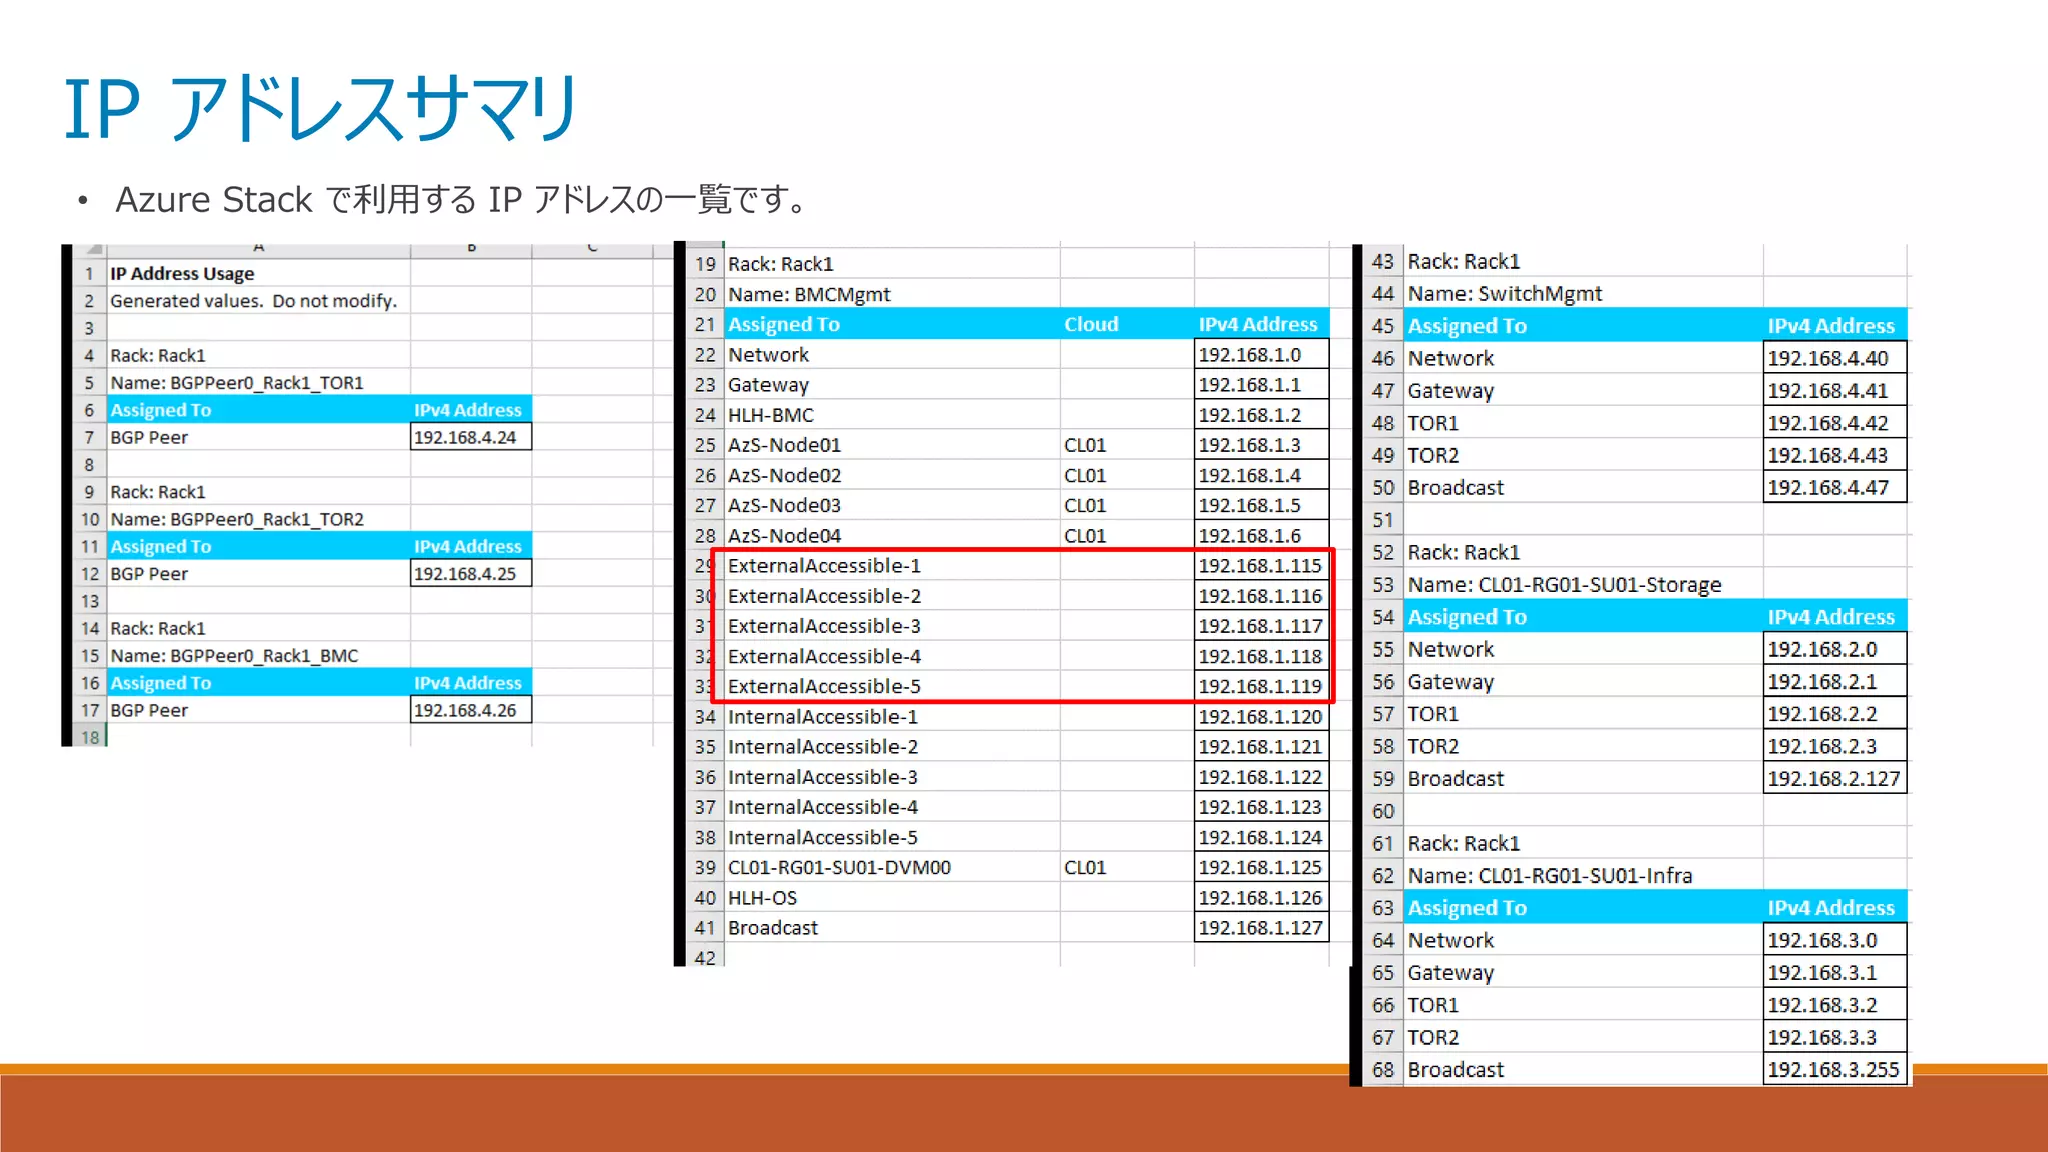Viewport: 2048px width, 1152px height.
Task: Click IP value 192.168.1.0
Action: [1261, 355]
